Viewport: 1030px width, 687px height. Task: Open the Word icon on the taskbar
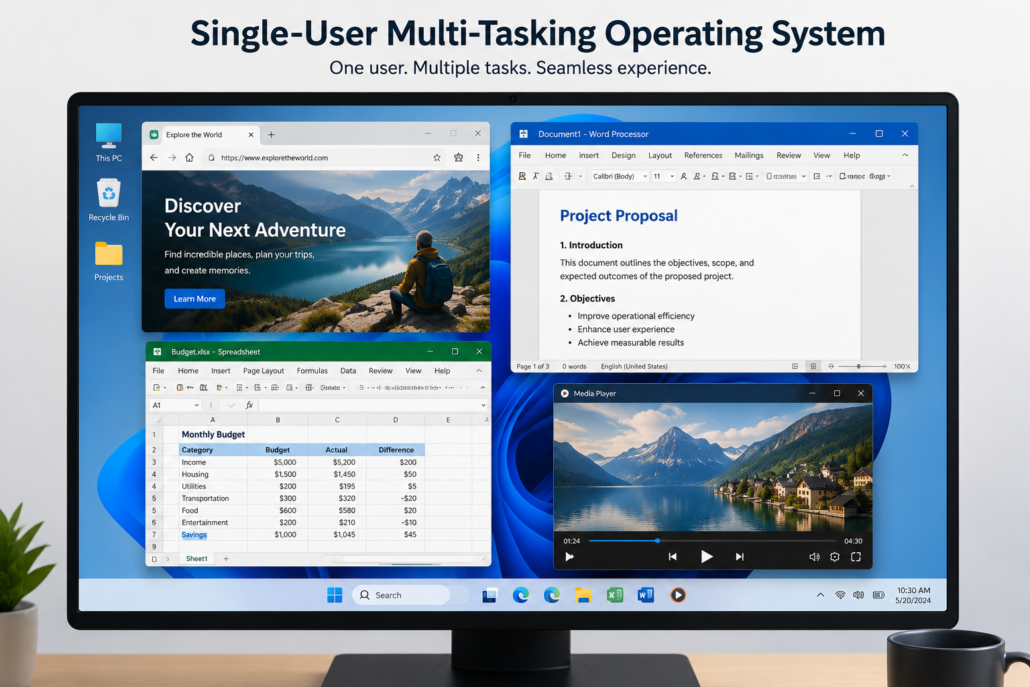click(646, 595)
